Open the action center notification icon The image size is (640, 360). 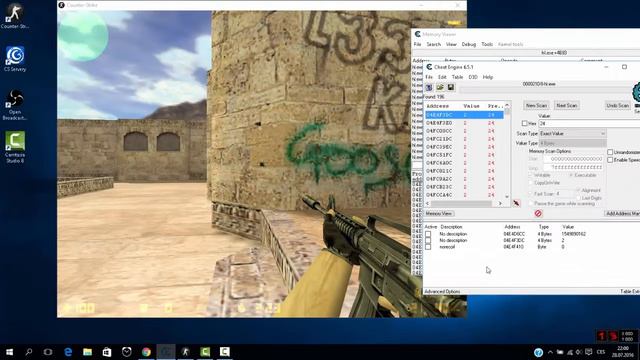point(589,352)
